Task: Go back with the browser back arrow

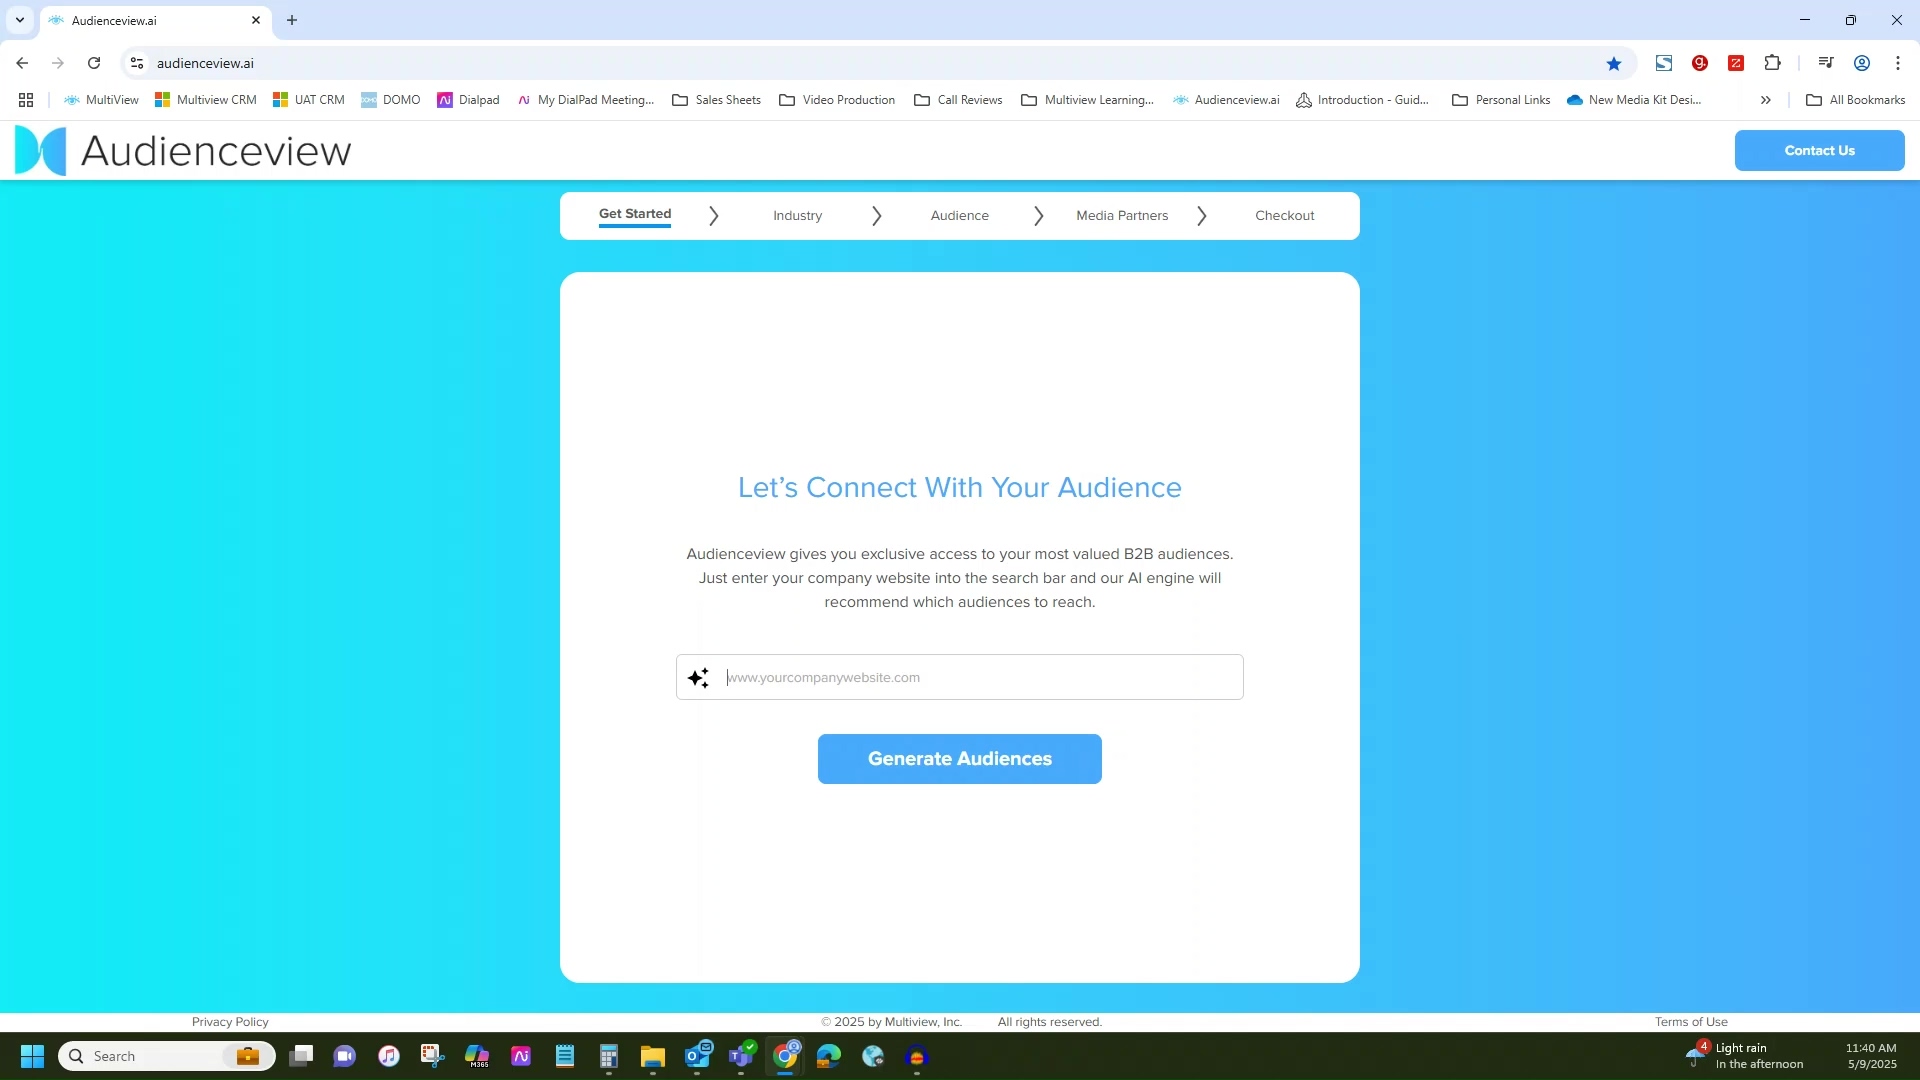Action: (22, 63)
